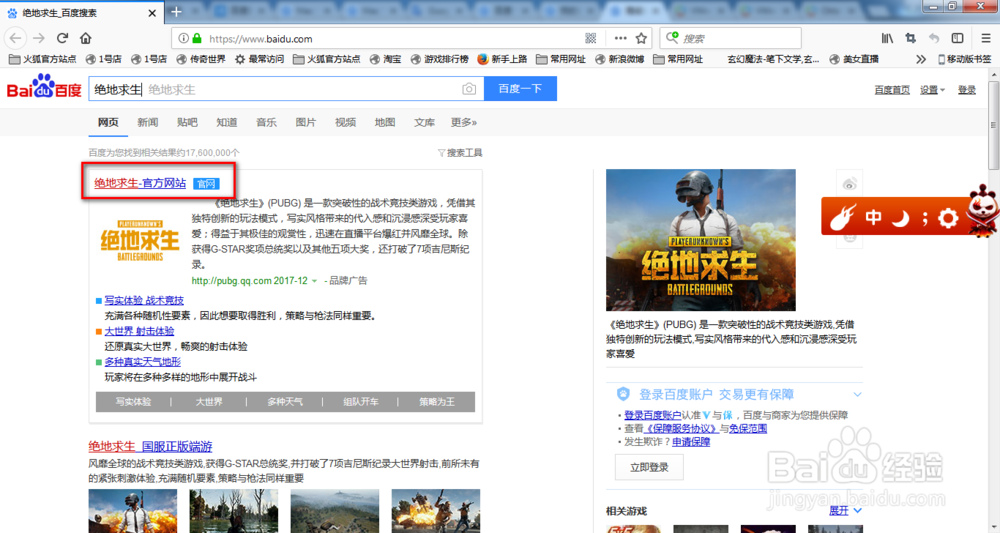The height and width of the screenshot is (533, 1000).
Task: Click the undo arrow toolbar icon
Action: pyautogui.click(x=934, y=38)
